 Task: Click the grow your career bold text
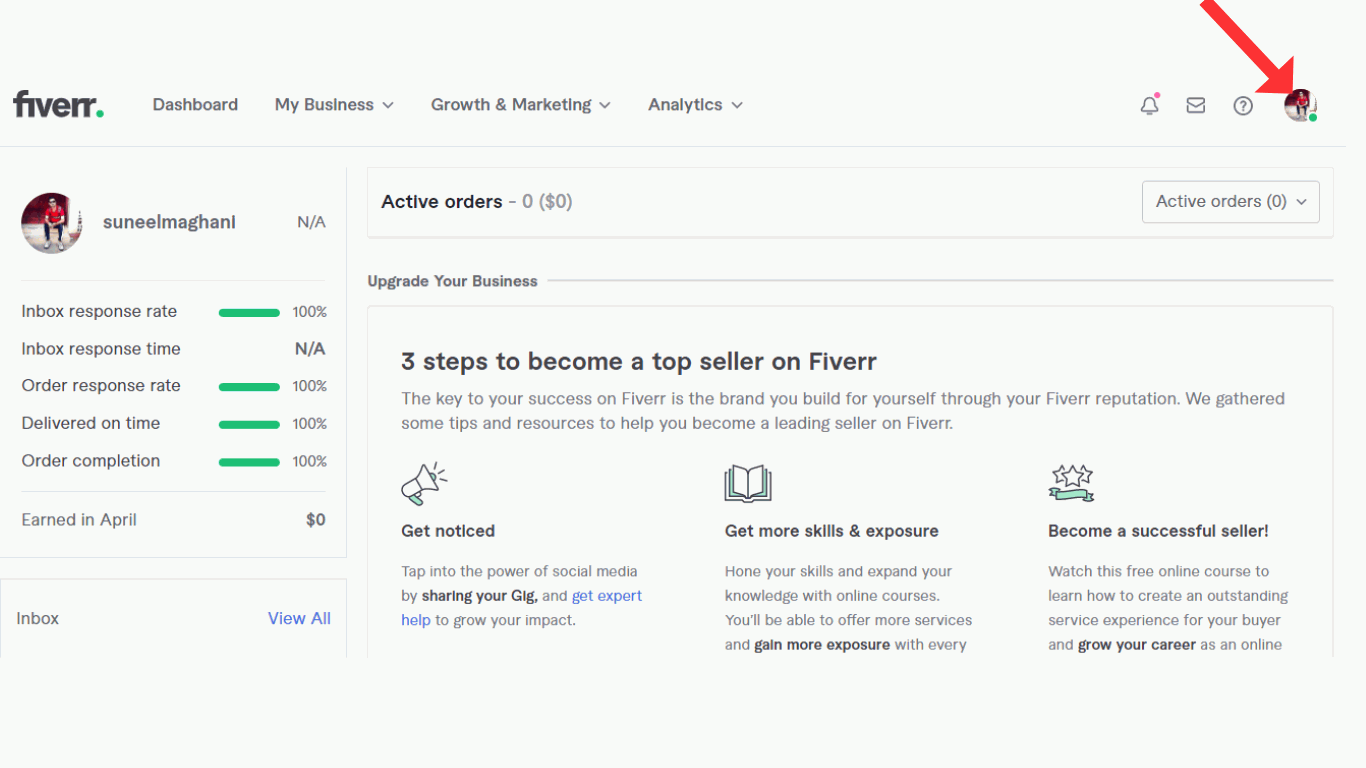[x=1137, y=645]
